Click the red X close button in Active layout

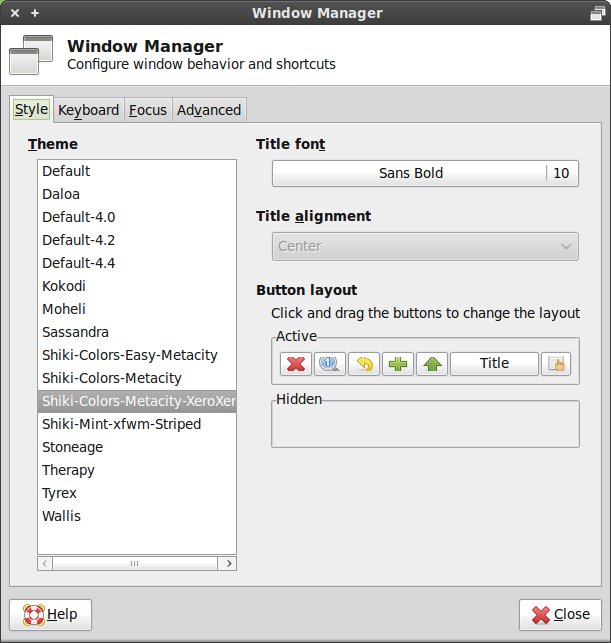(296, 364)
